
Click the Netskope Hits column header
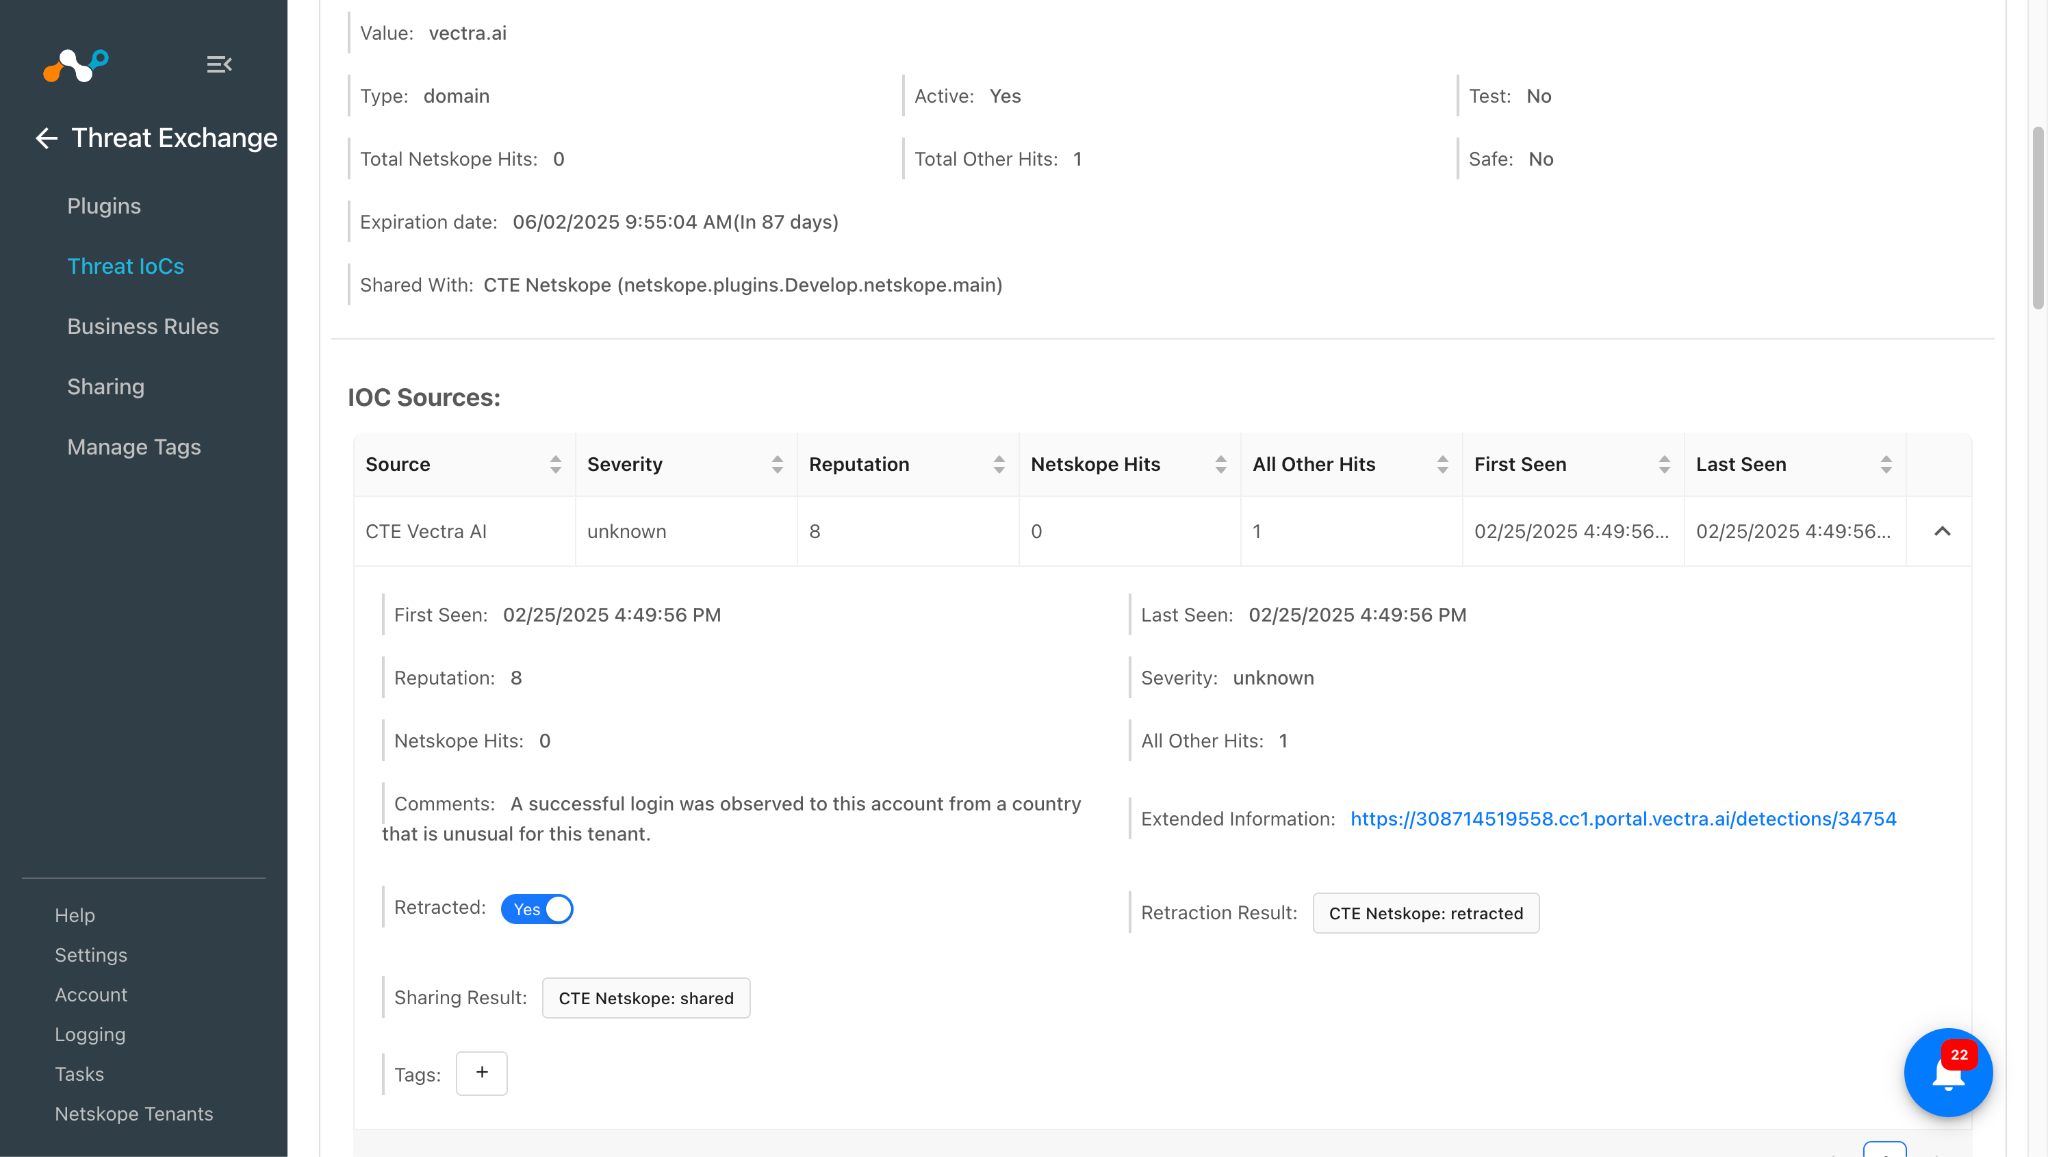[1130, 464]
